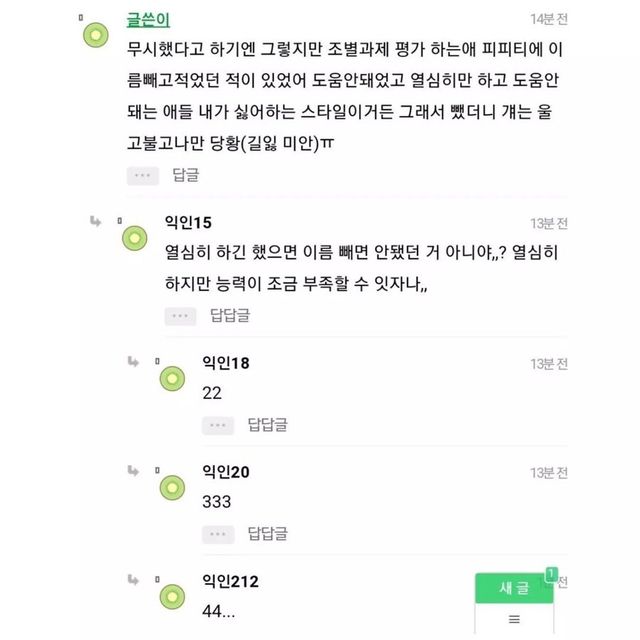This screenshot has height=640, width=640.
Task: Open the more options button under 익인18's comment
Action: pyautogui.click(x=218, y=425)
